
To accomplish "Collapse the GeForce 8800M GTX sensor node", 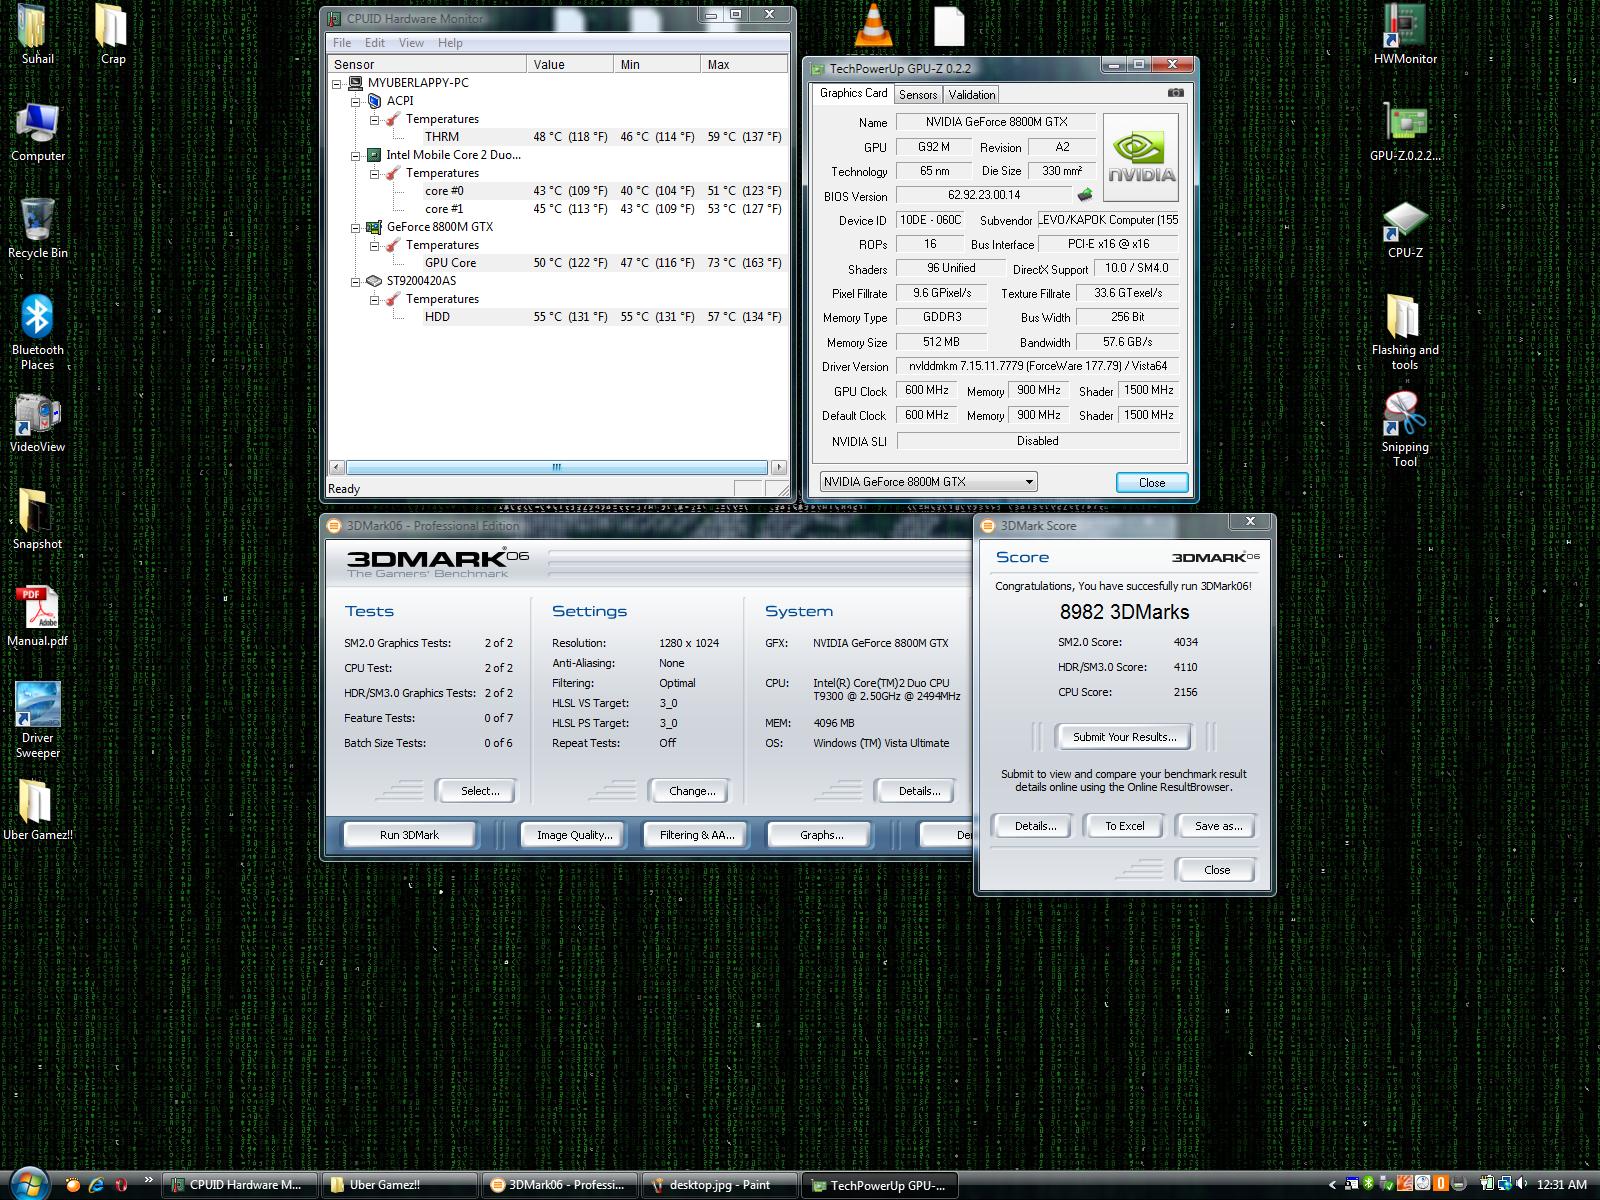I will tap(355, 228).
